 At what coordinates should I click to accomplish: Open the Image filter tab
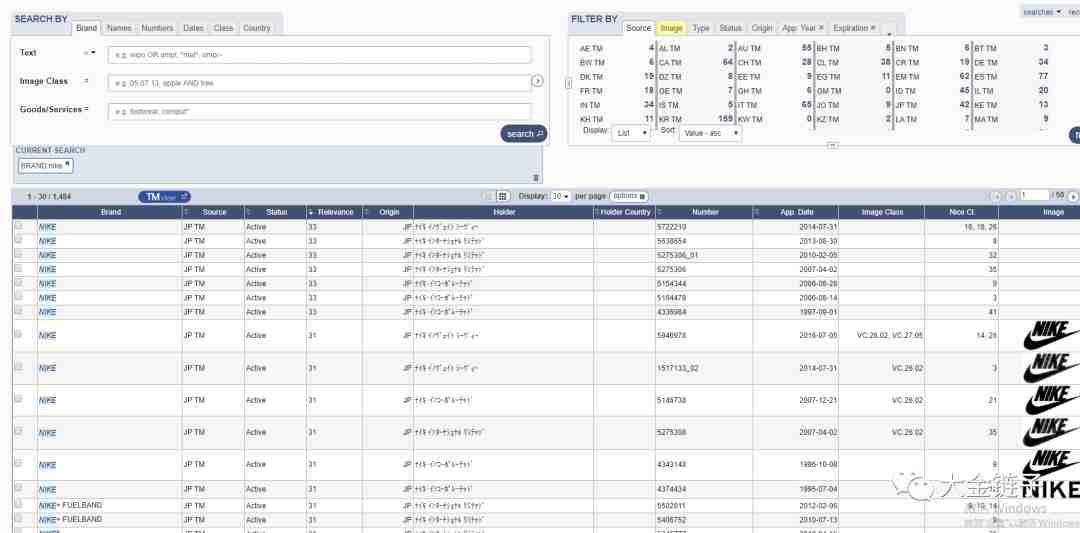(671, 28)
